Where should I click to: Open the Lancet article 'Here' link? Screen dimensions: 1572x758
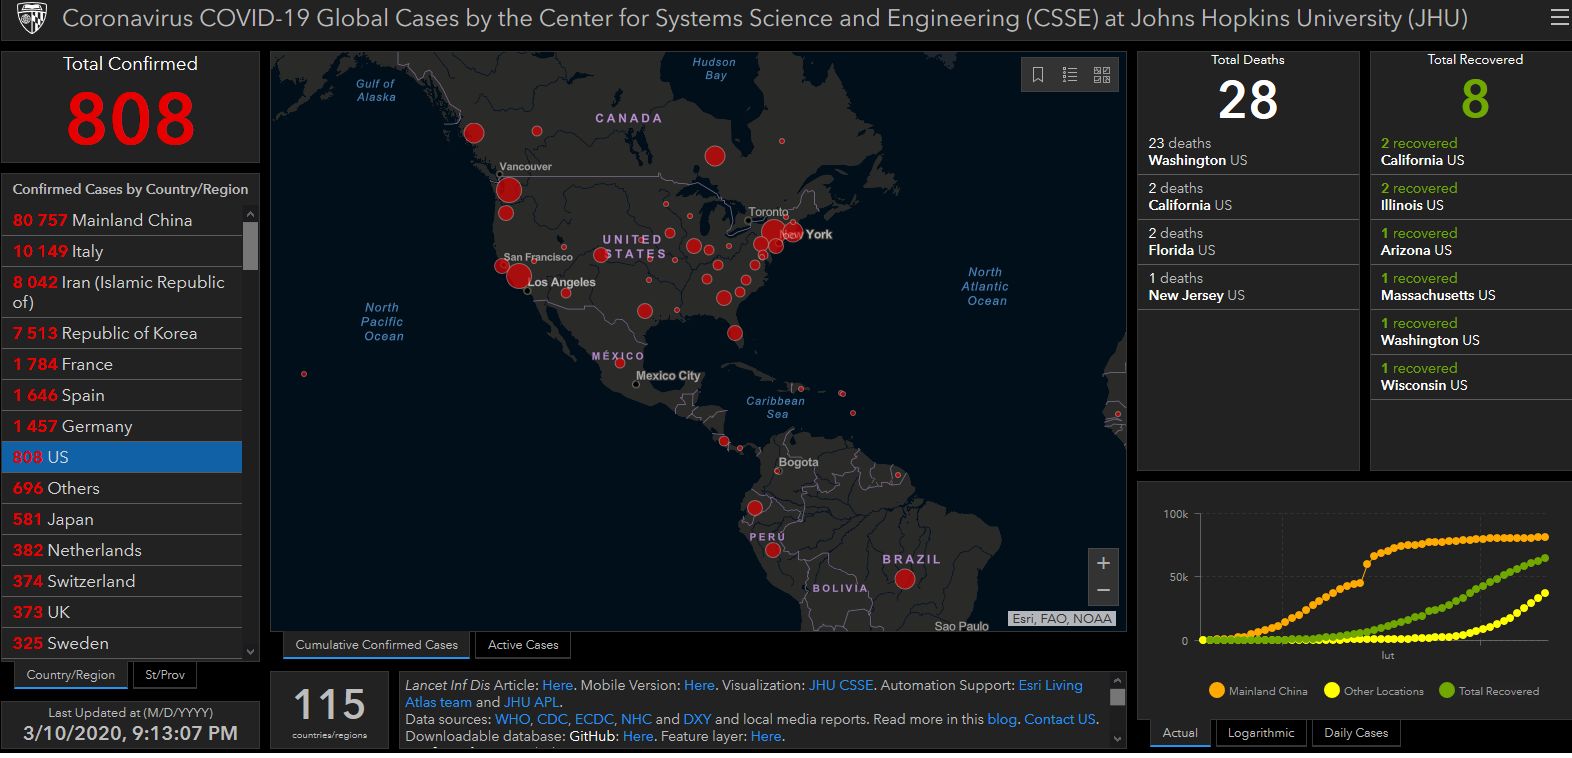[x=557, y=685]
